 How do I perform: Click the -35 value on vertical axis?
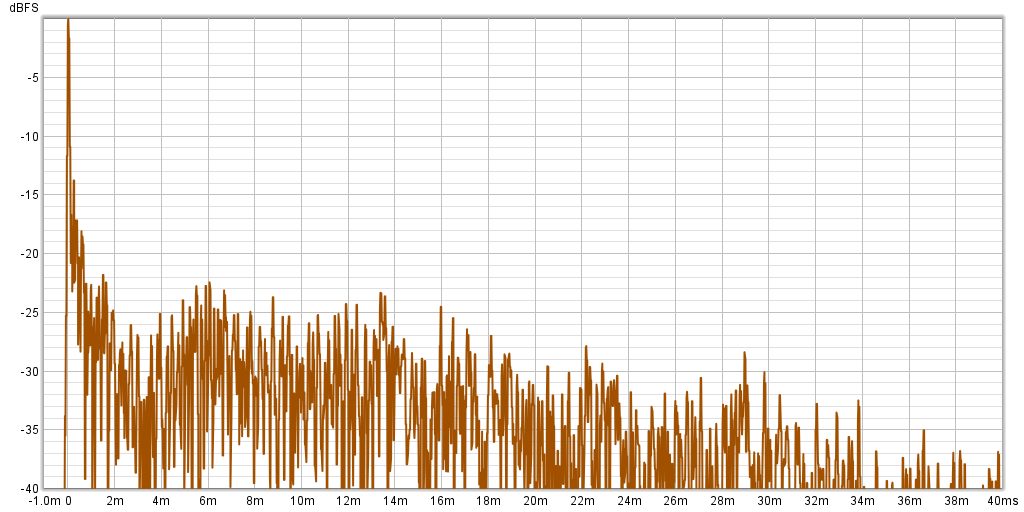[30, 430]
